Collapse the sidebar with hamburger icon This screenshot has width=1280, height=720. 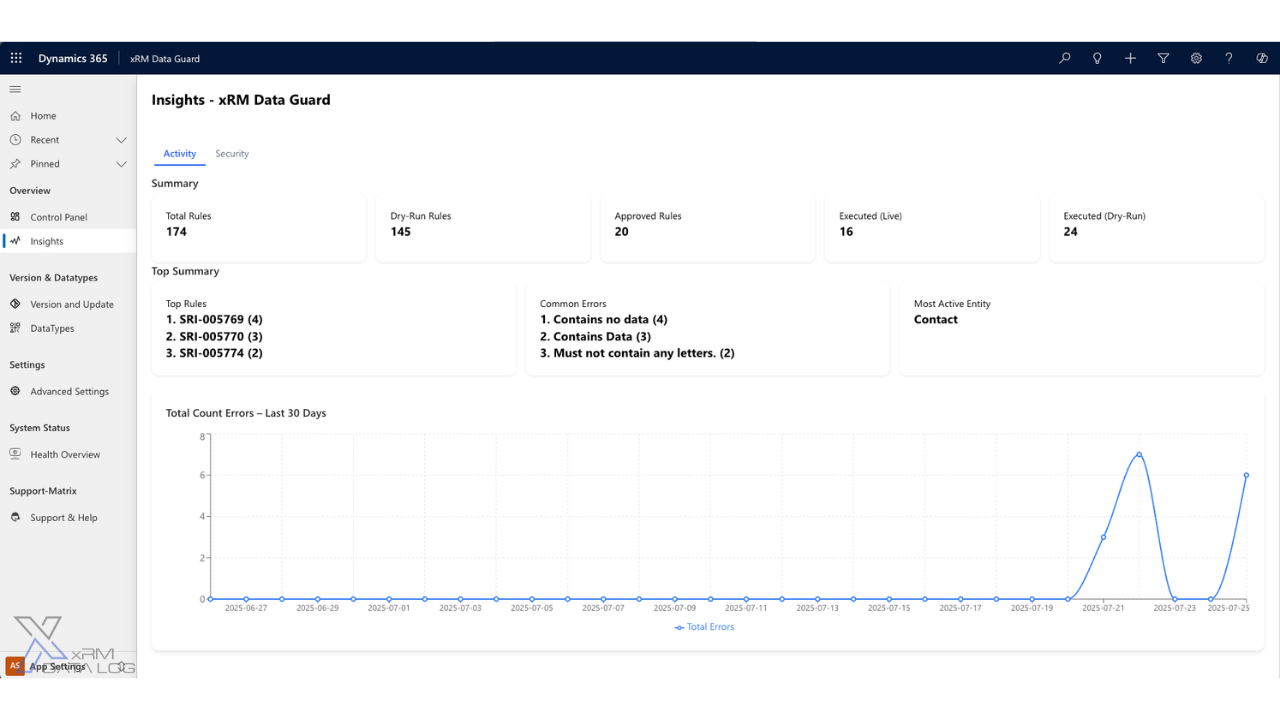pyautogui.click(x=15, y=89)
